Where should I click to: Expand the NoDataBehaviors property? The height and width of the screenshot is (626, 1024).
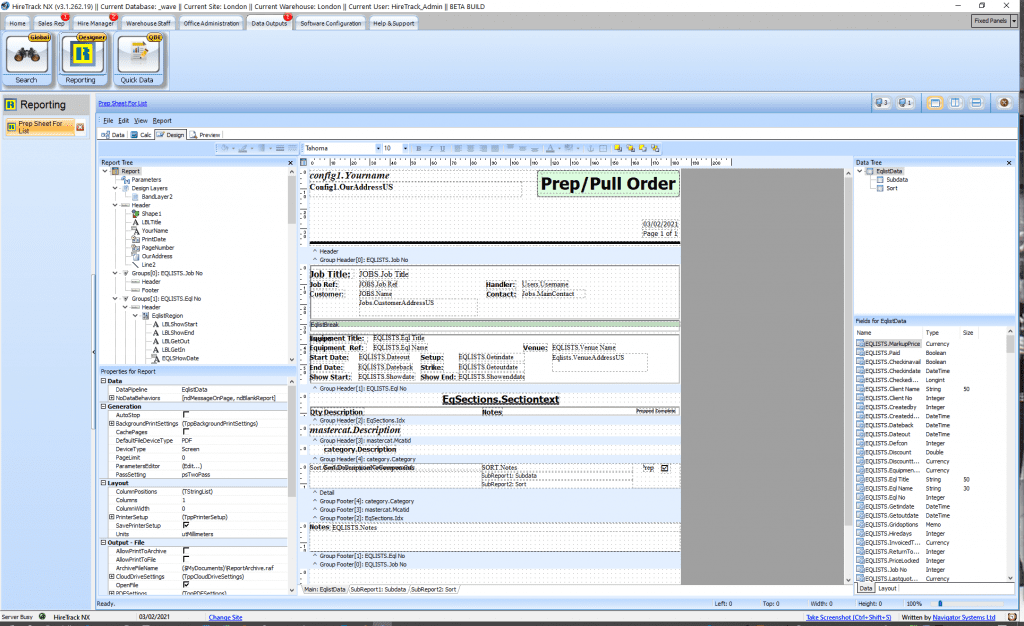coord(111,398)
